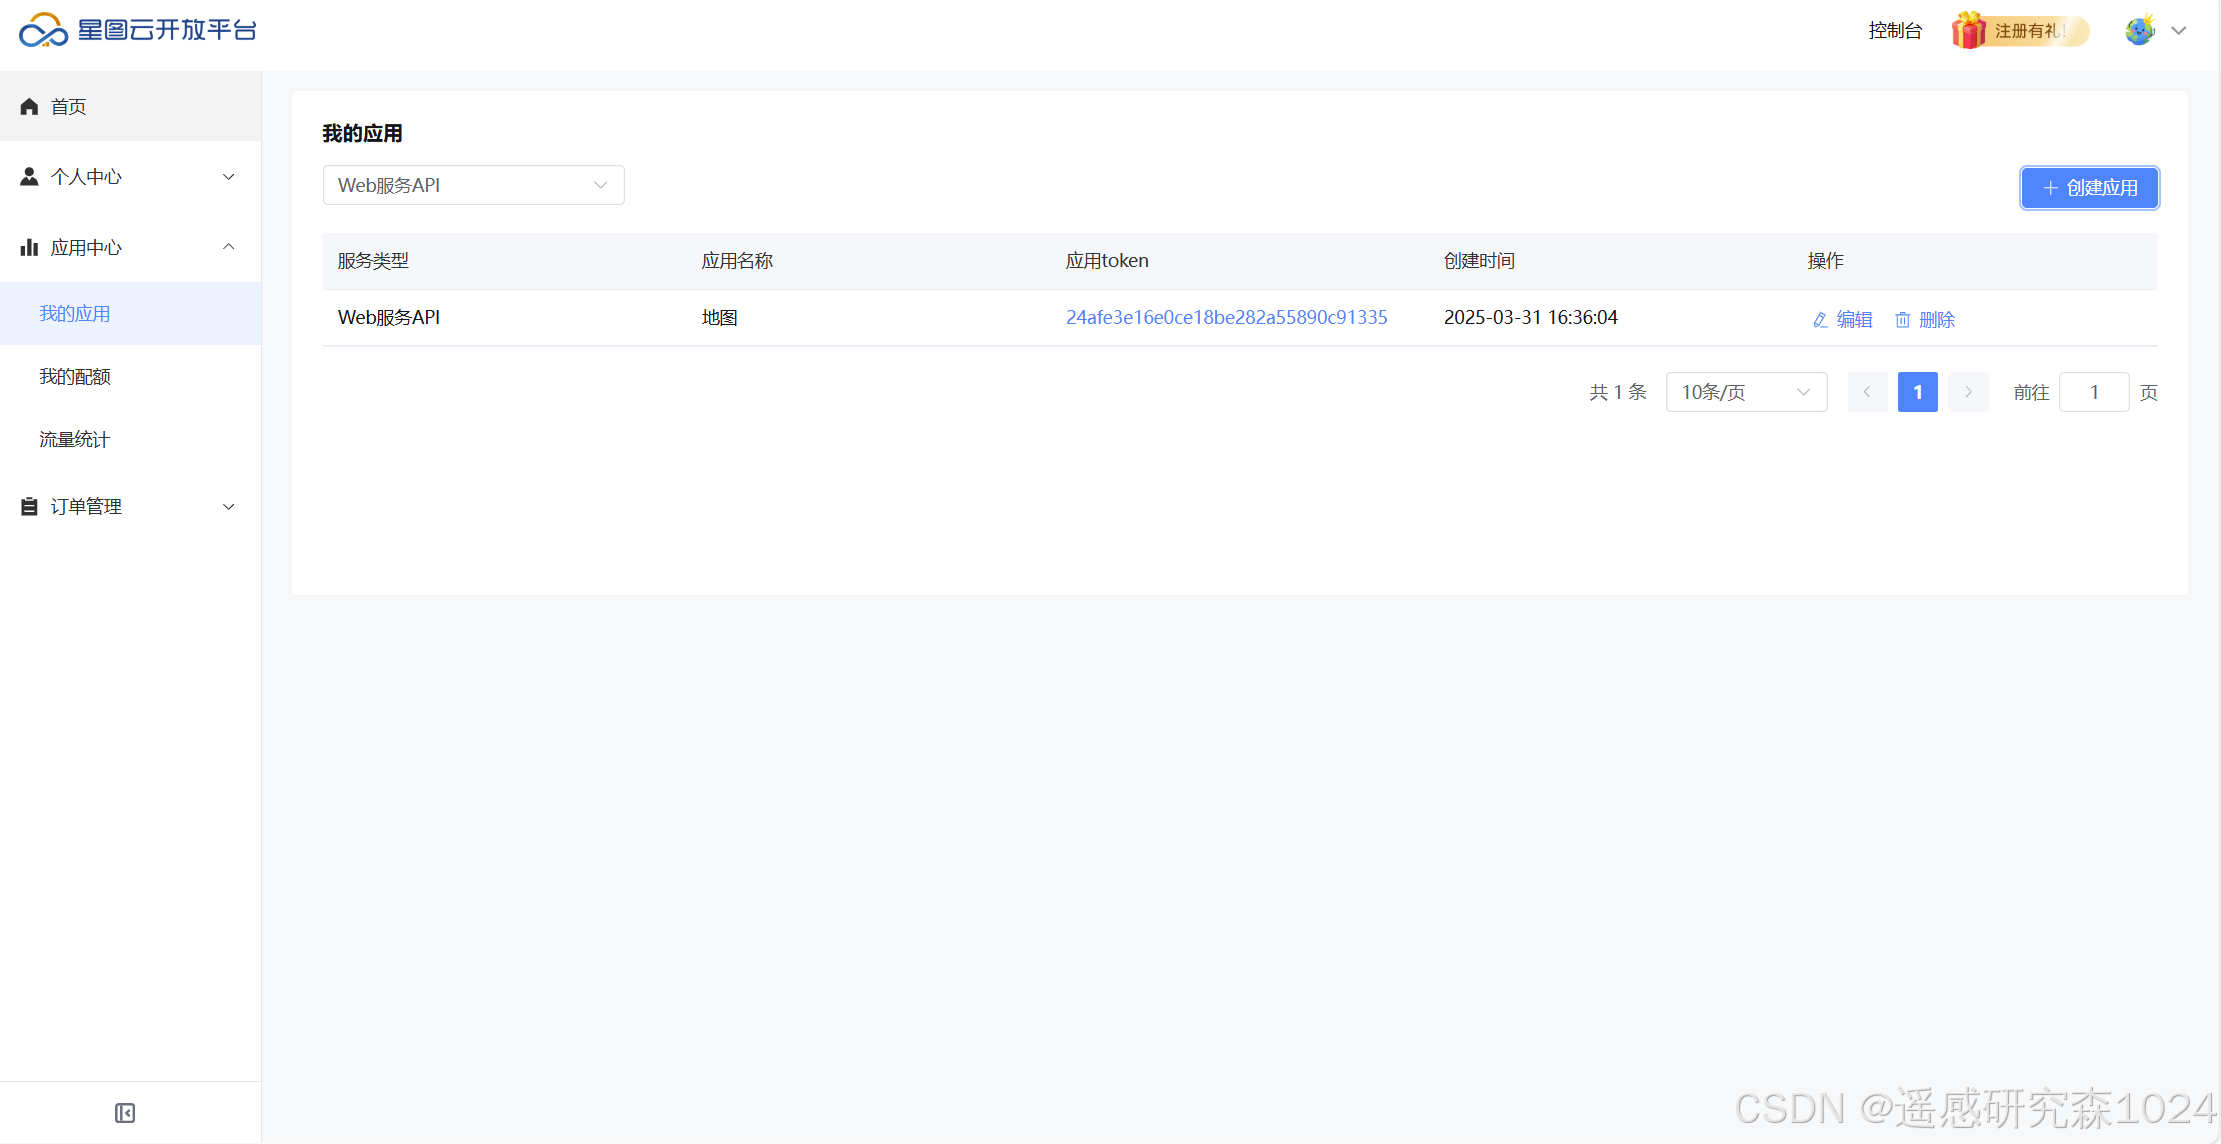
Task: Click the 星图云开放平台 cloud logo
Action: tap(44, 31)
